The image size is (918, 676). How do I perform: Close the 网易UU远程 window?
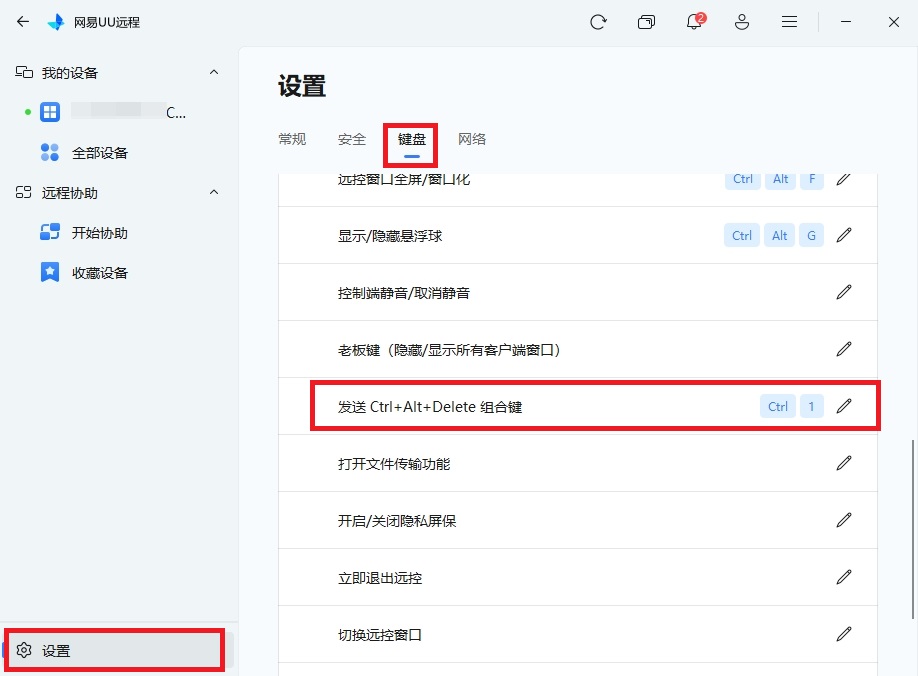pyautogui.click(x=893, y=22)
